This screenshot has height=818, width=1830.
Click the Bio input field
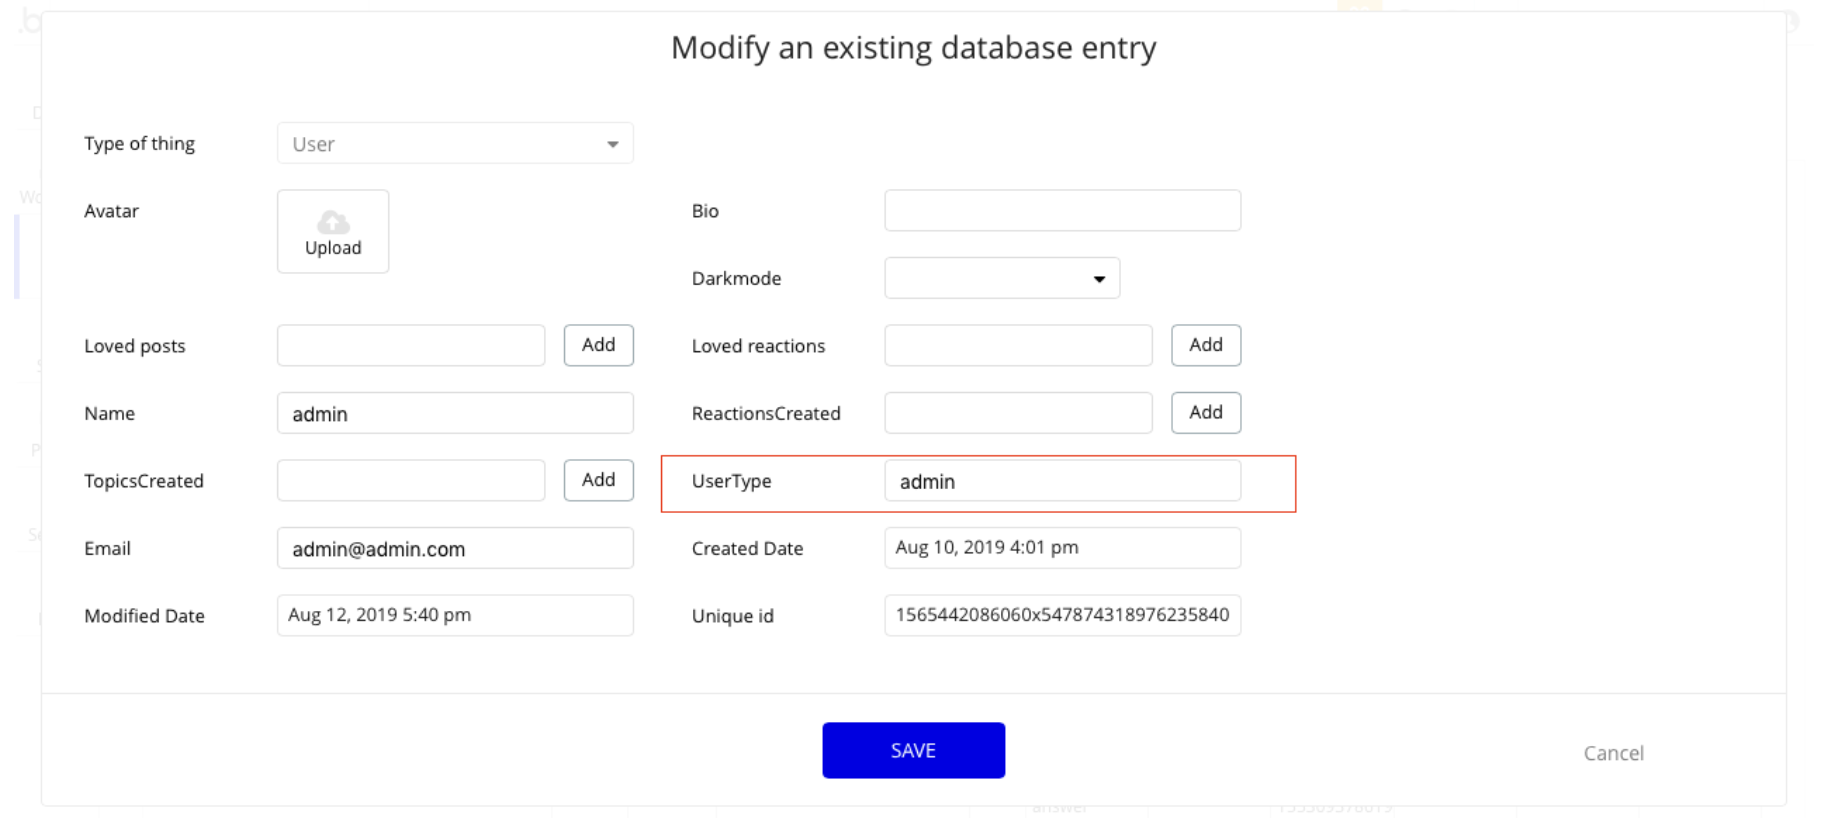1062,211
